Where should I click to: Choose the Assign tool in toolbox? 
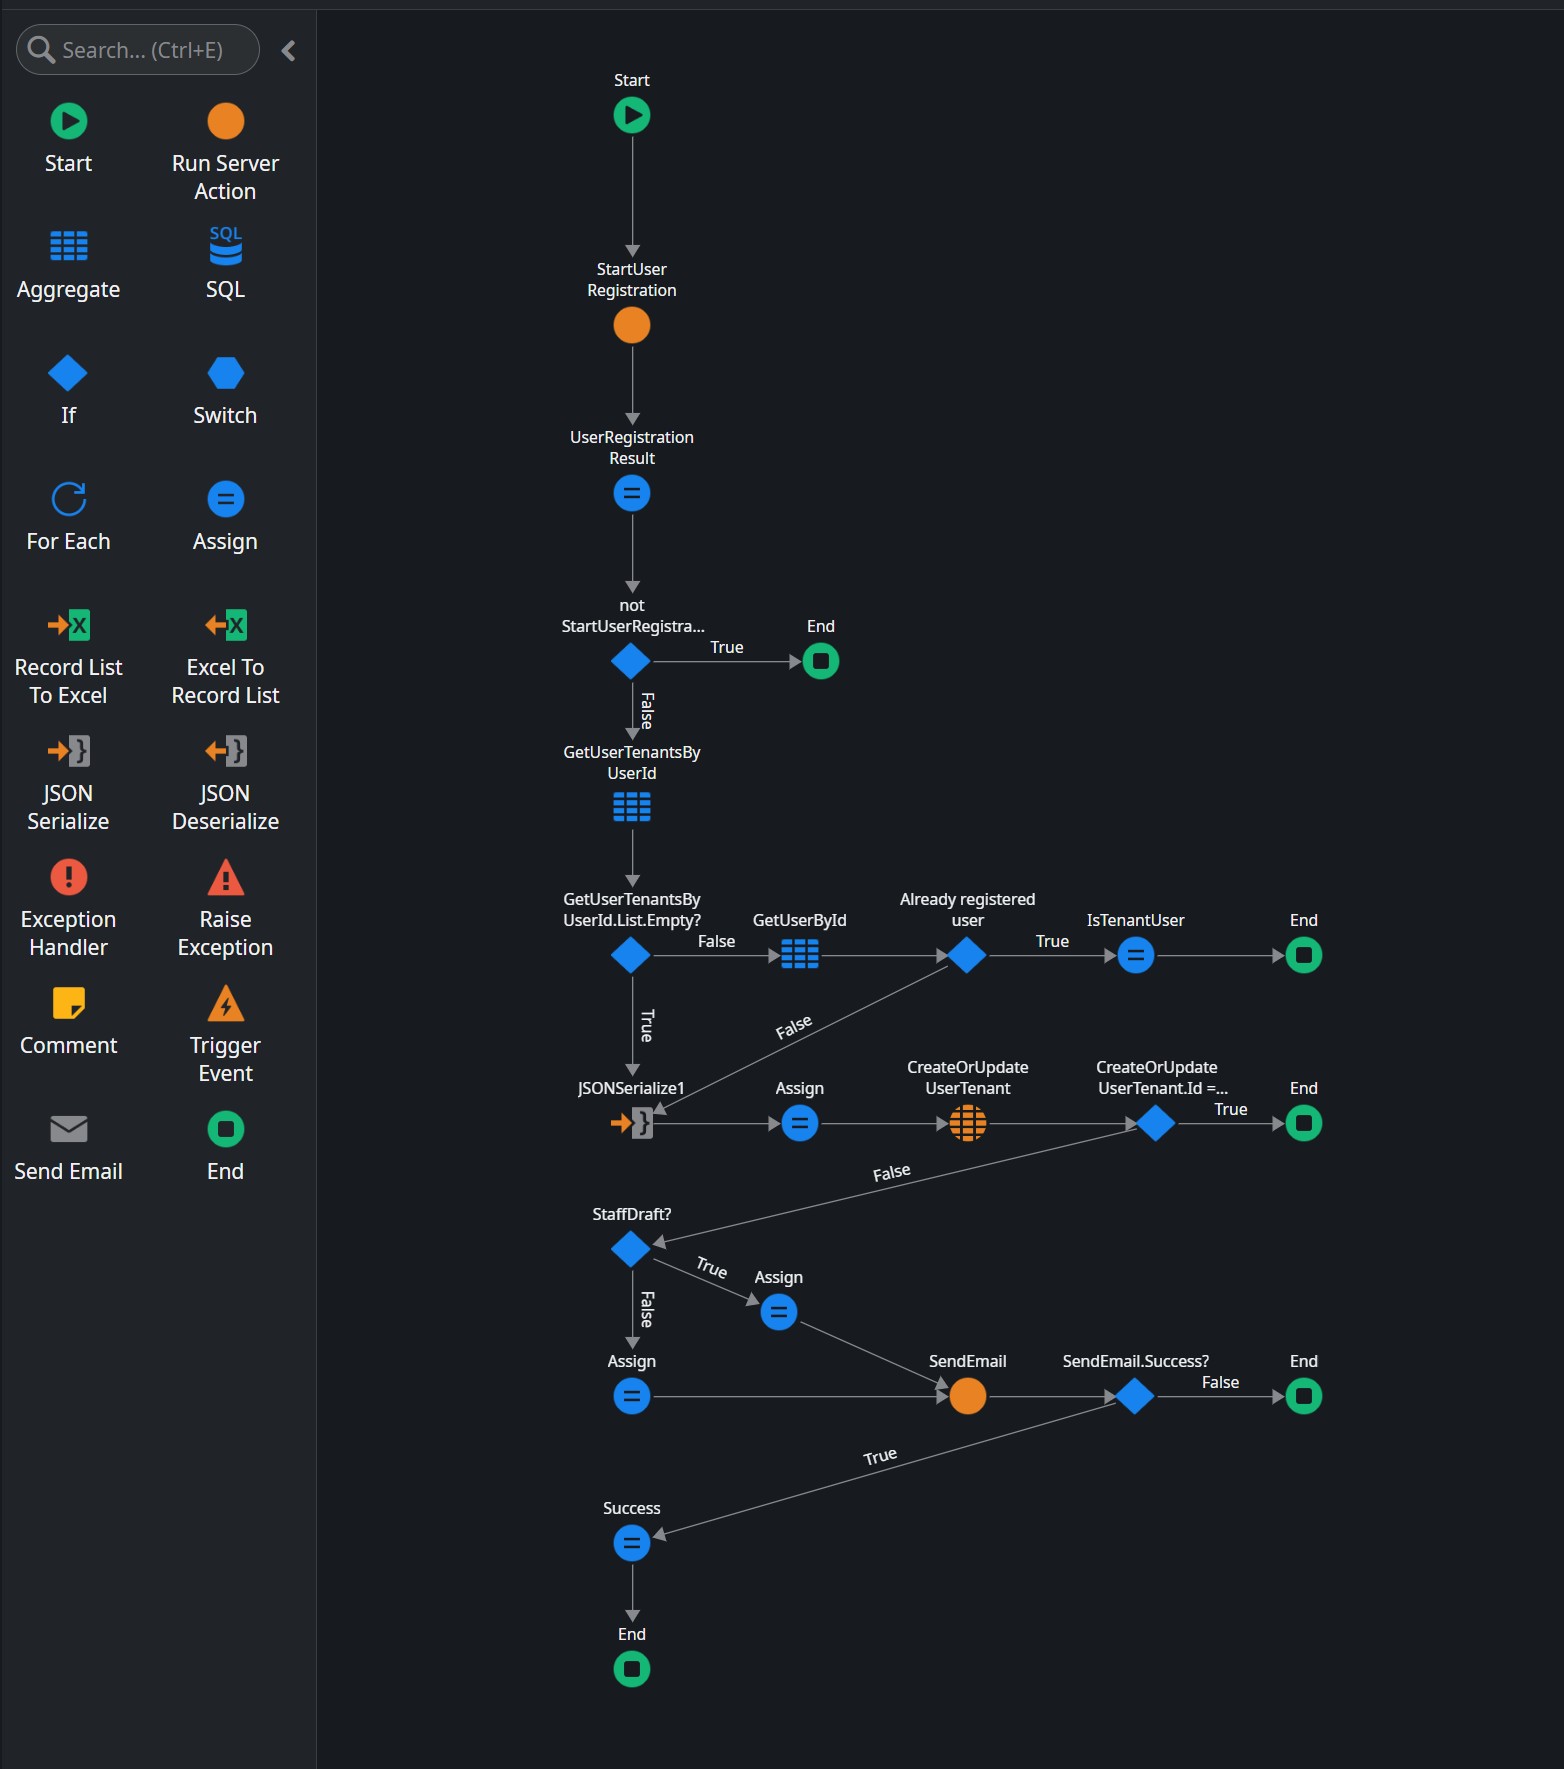tap(225, 517)
